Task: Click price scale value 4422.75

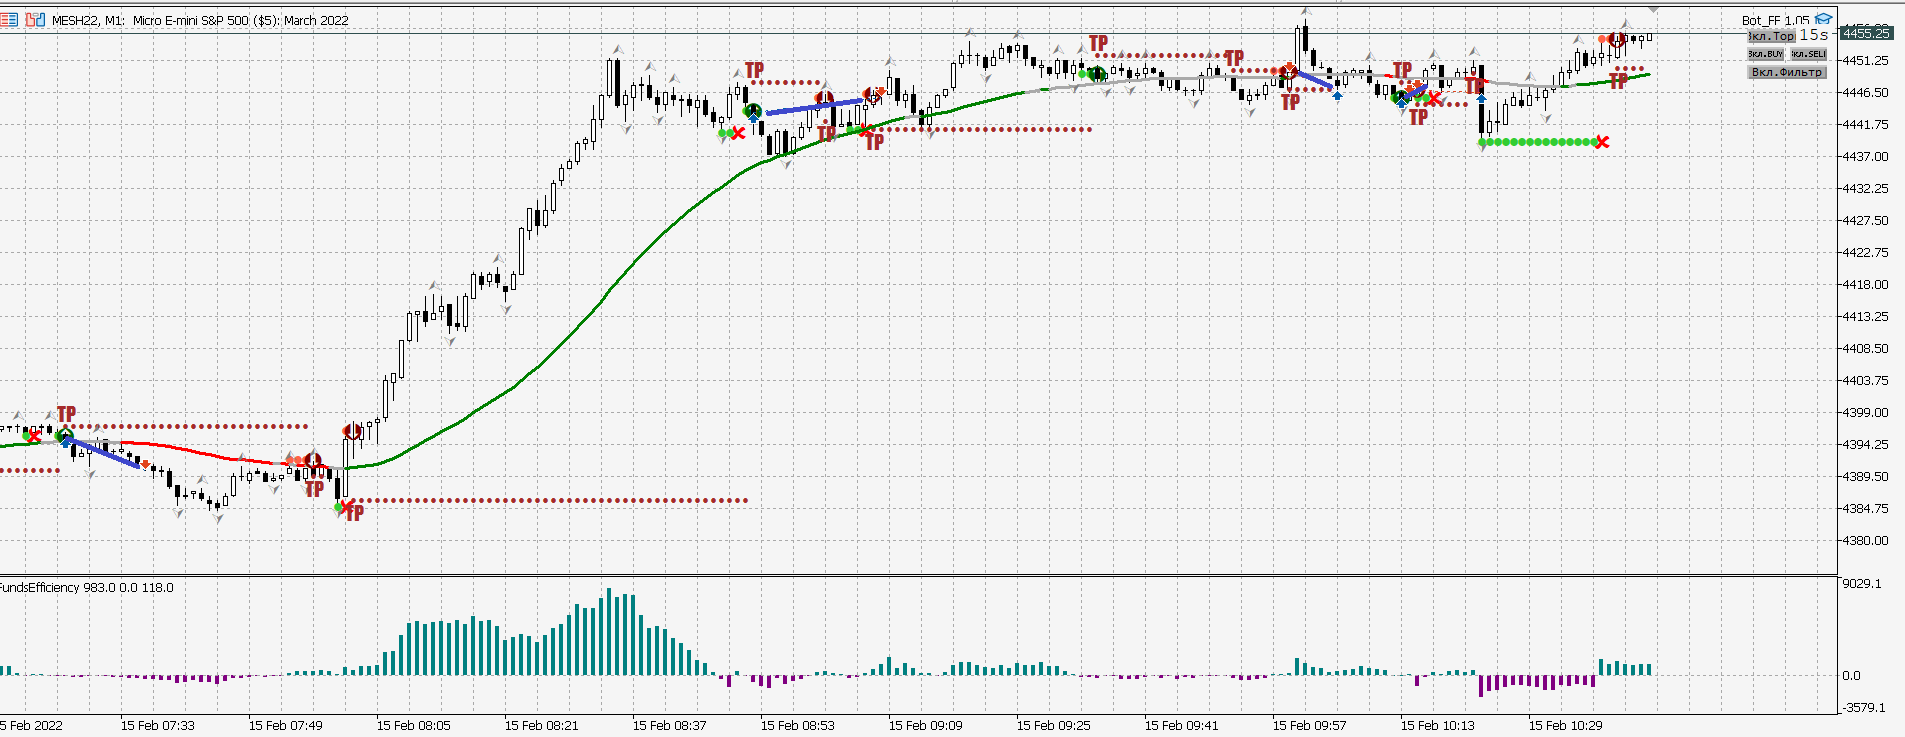Action: coord(1866,252)
